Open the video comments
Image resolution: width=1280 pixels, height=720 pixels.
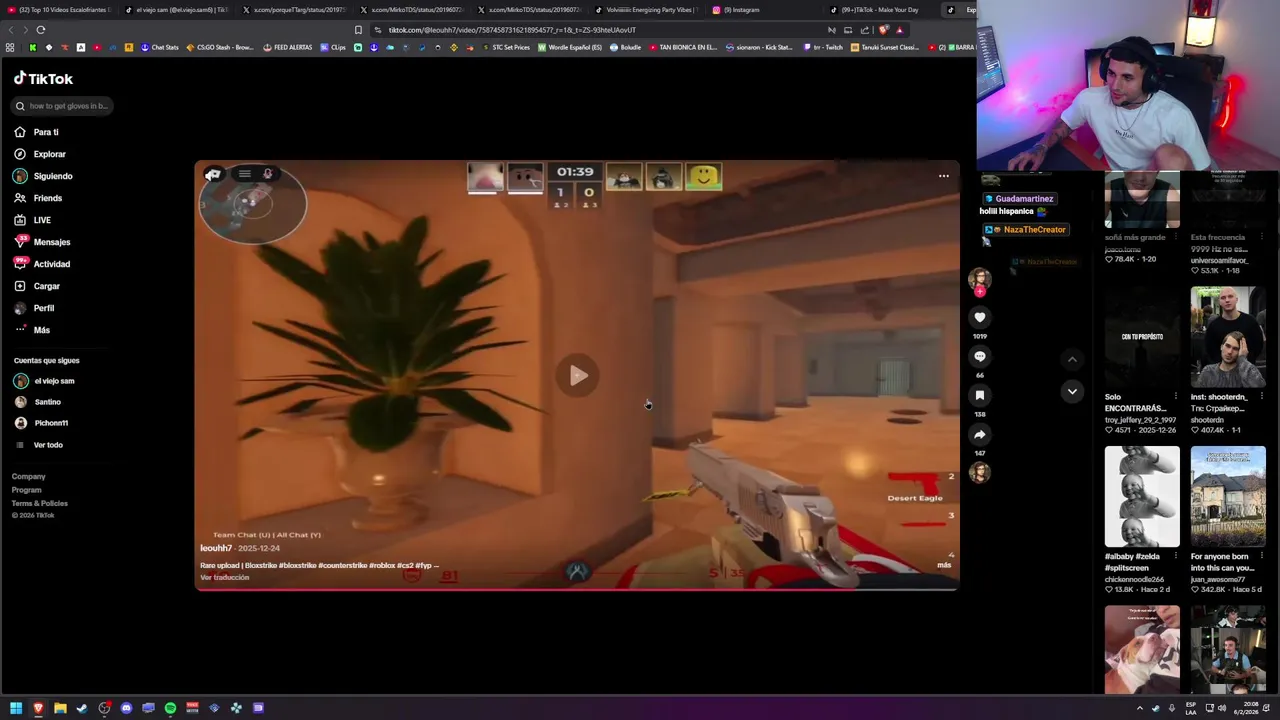pos(980,356)
